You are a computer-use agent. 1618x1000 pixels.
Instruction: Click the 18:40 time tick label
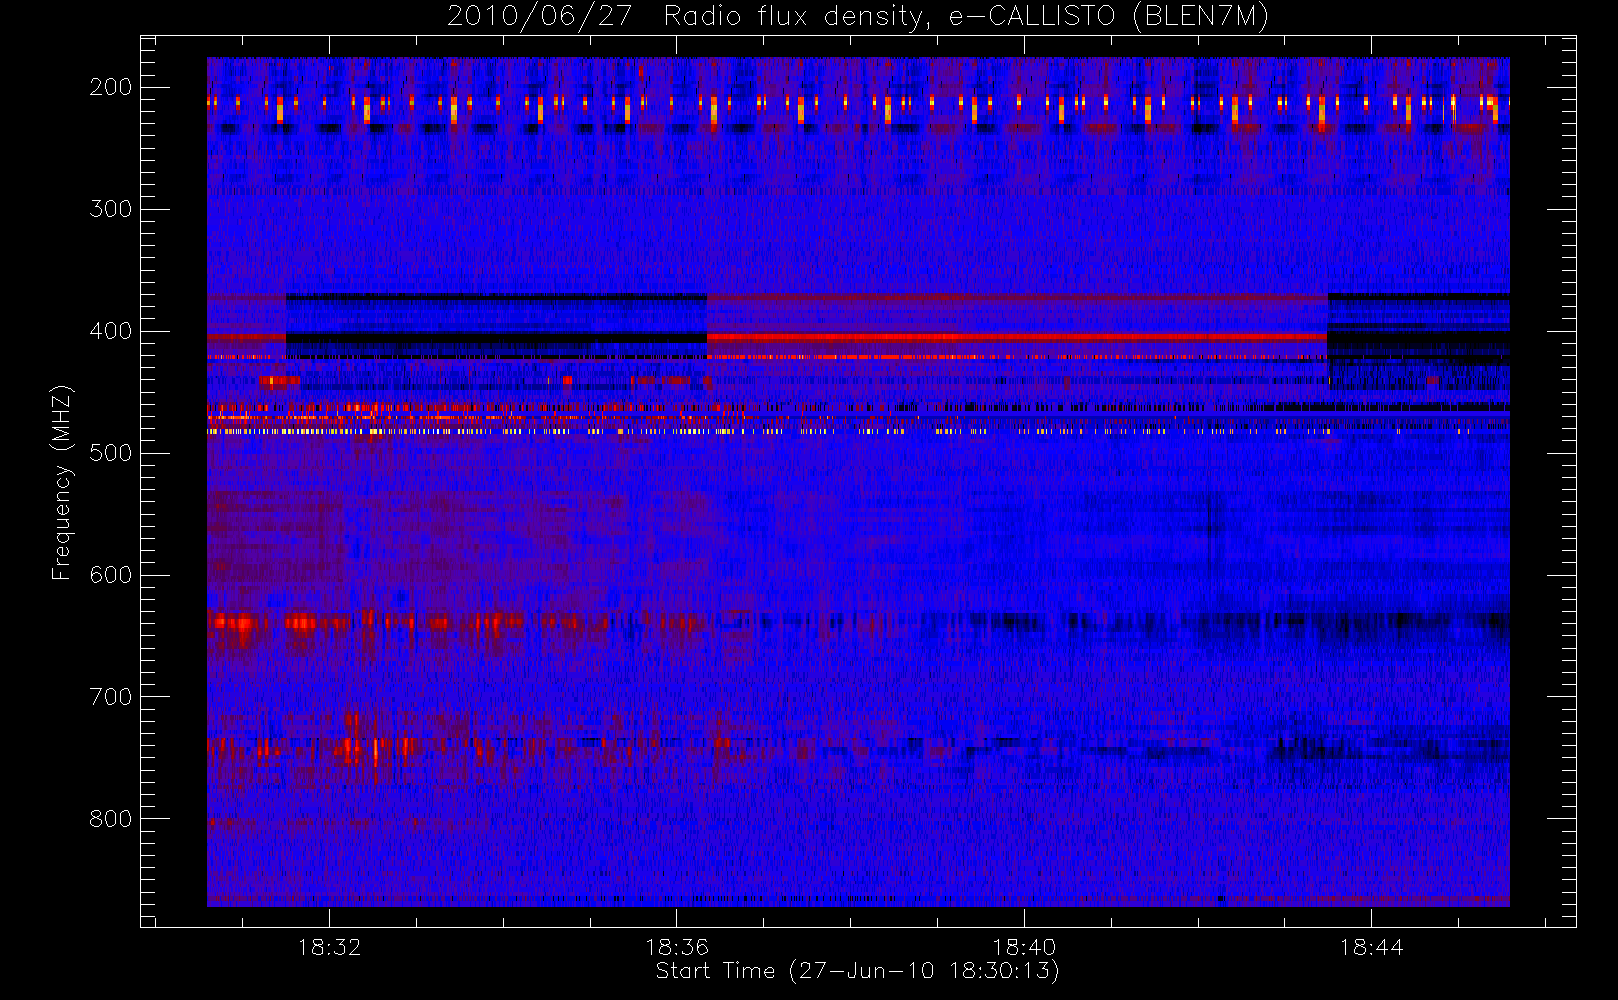(x=1024, y=947)
